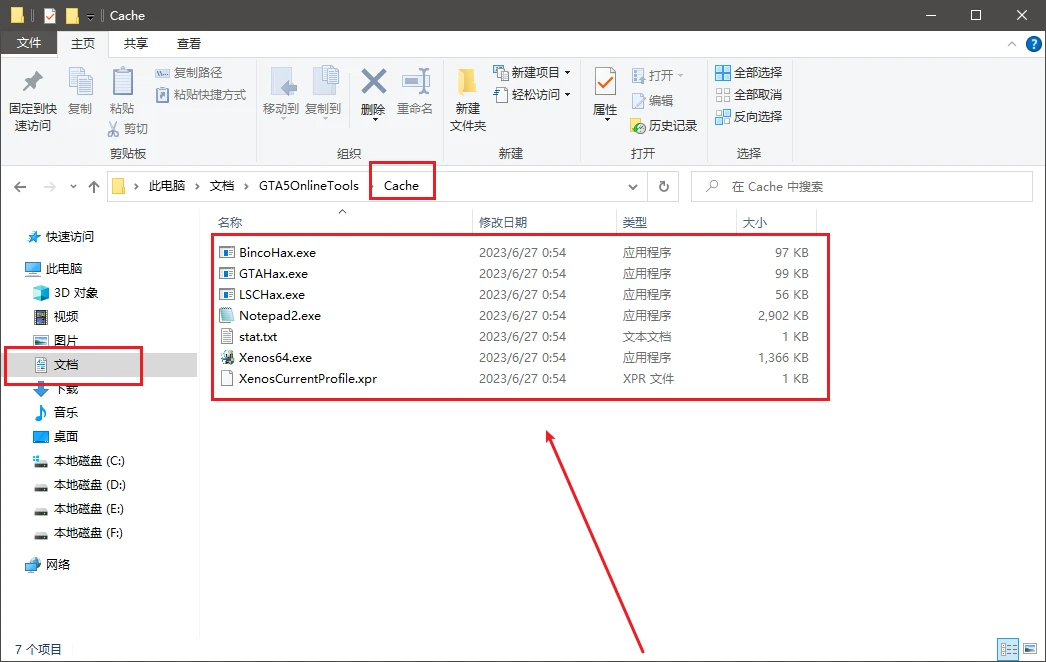1046x662 pixels.
Task: Click the New Folder icon
Action: pyautogui.click(x=467, y=84)
